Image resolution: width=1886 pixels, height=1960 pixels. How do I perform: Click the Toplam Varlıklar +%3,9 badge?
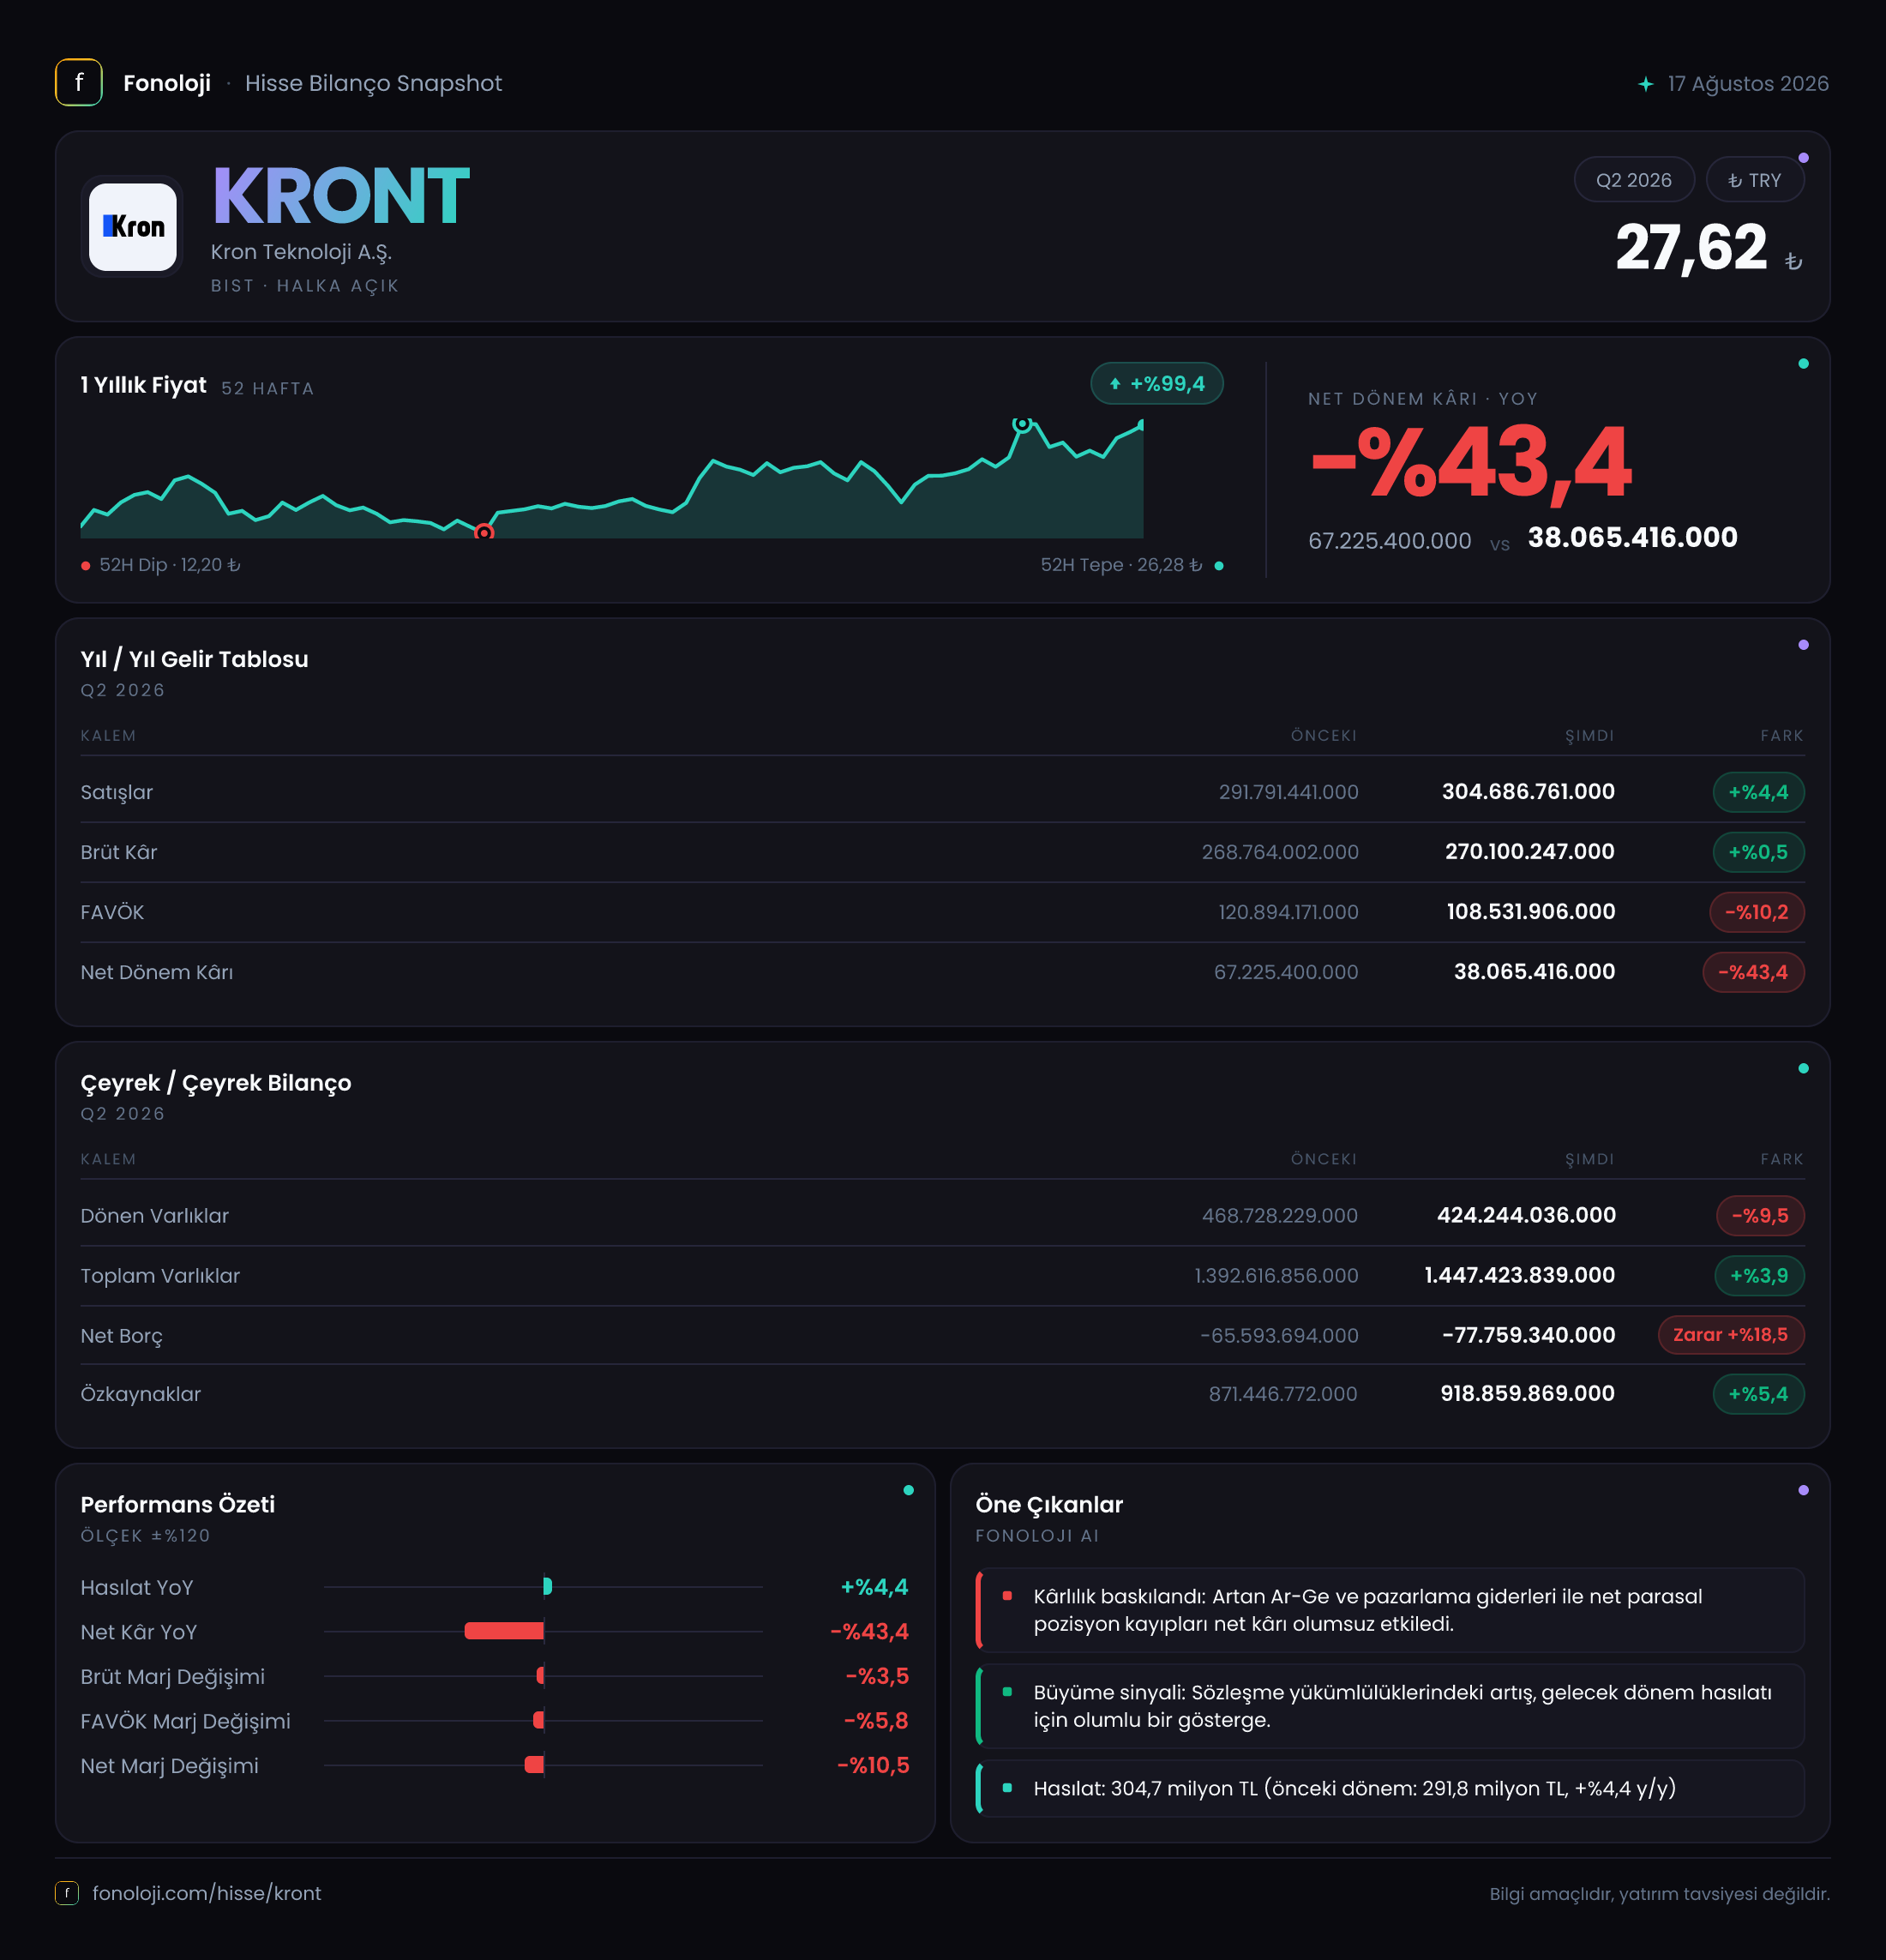click(1759, 1276)
